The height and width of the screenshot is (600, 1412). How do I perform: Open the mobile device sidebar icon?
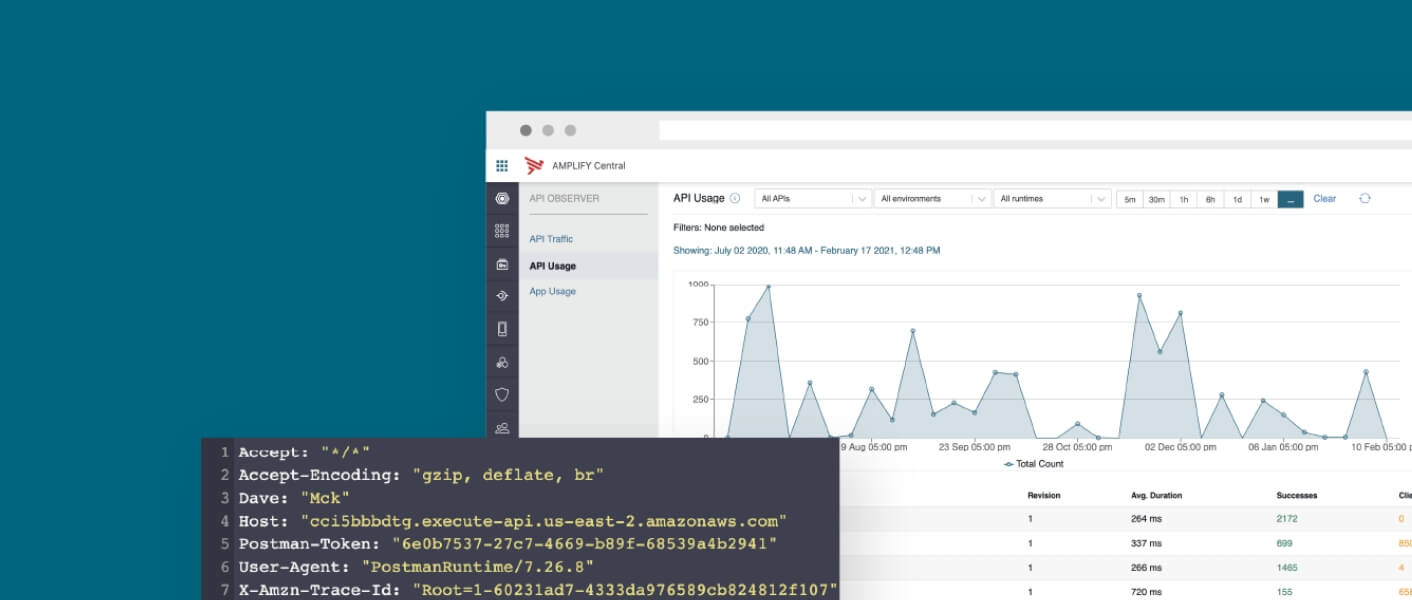[502, 329]
